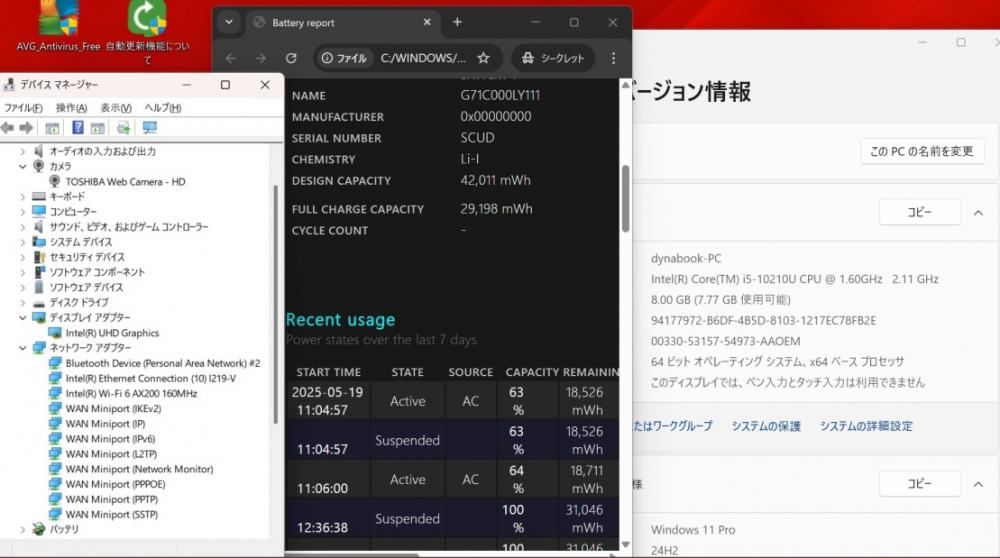Select Bluetooth Device (Personal Area Network) #2
Screen dimensions: 1000x558
pyautogui.click(x=163, y=363)
